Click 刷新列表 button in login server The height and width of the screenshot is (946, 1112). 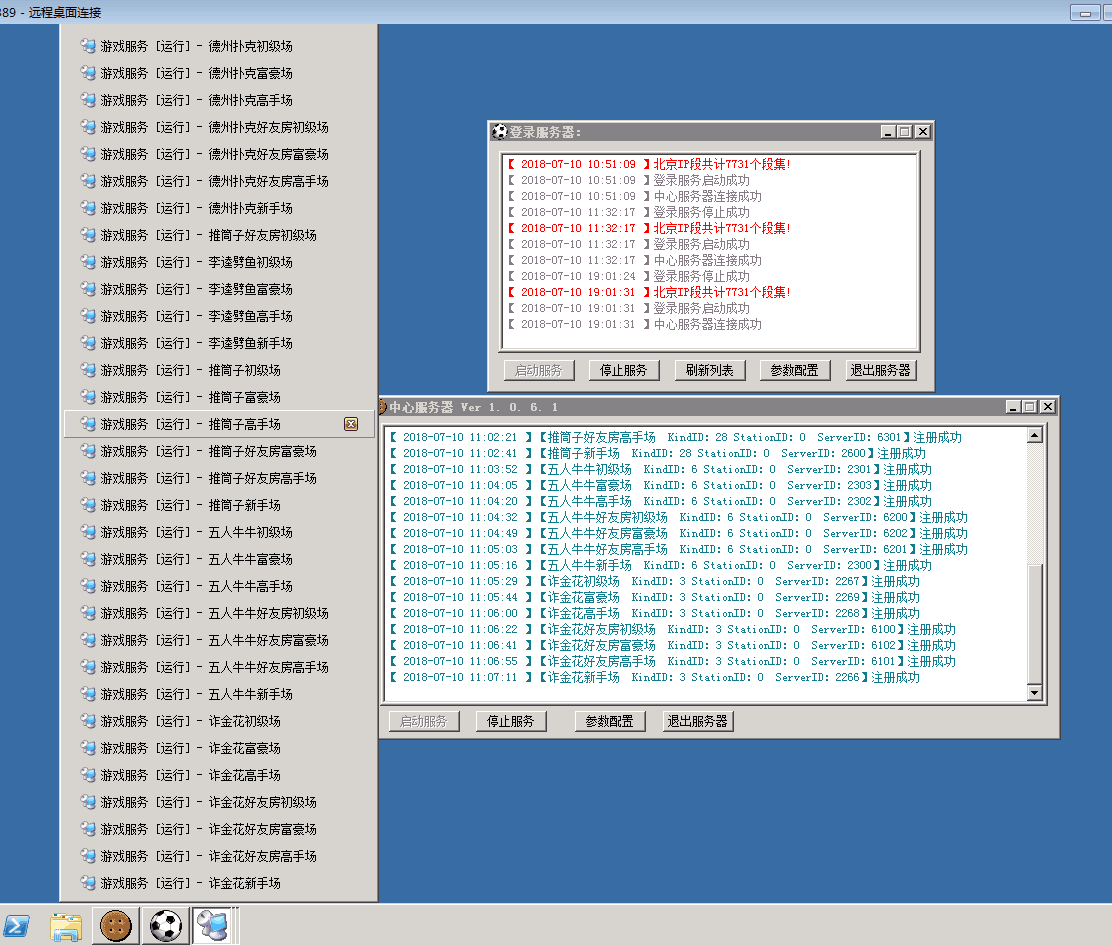[710, 370]
